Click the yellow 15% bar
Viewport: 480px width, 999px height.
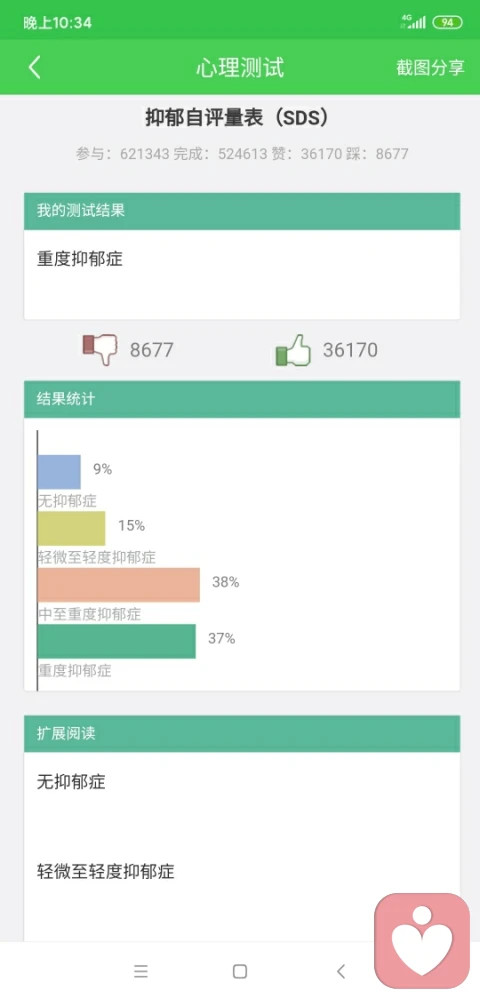[x=71, y=528]
